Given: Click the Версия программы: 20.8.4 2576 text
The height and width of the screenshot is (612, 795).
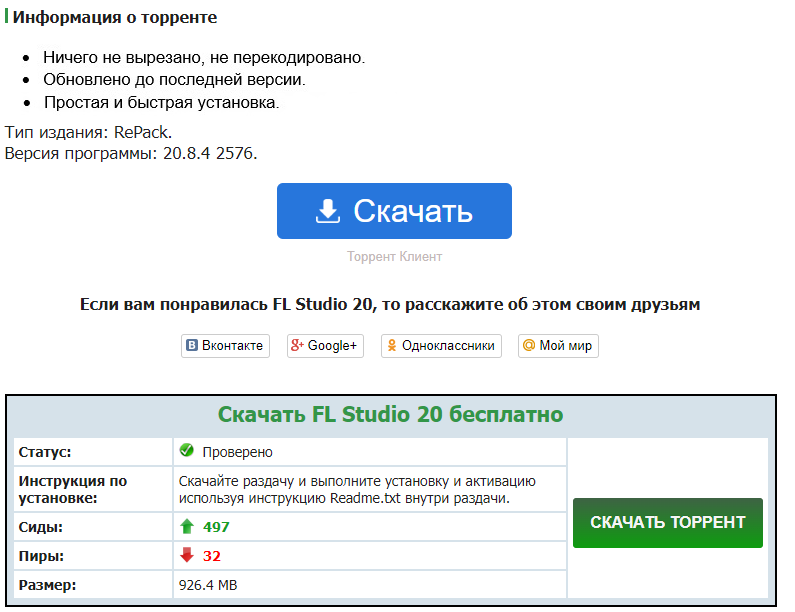Looking at the screenshot, I should coord(131,153).
